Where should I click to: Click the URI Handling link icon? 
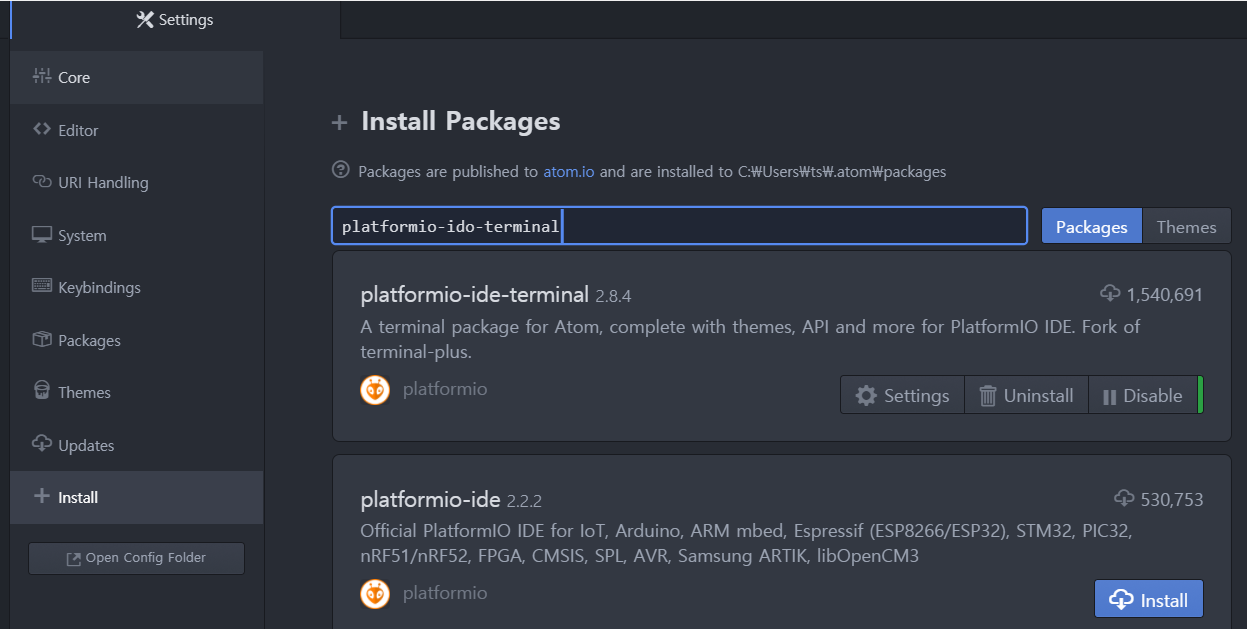click(42, 182)
